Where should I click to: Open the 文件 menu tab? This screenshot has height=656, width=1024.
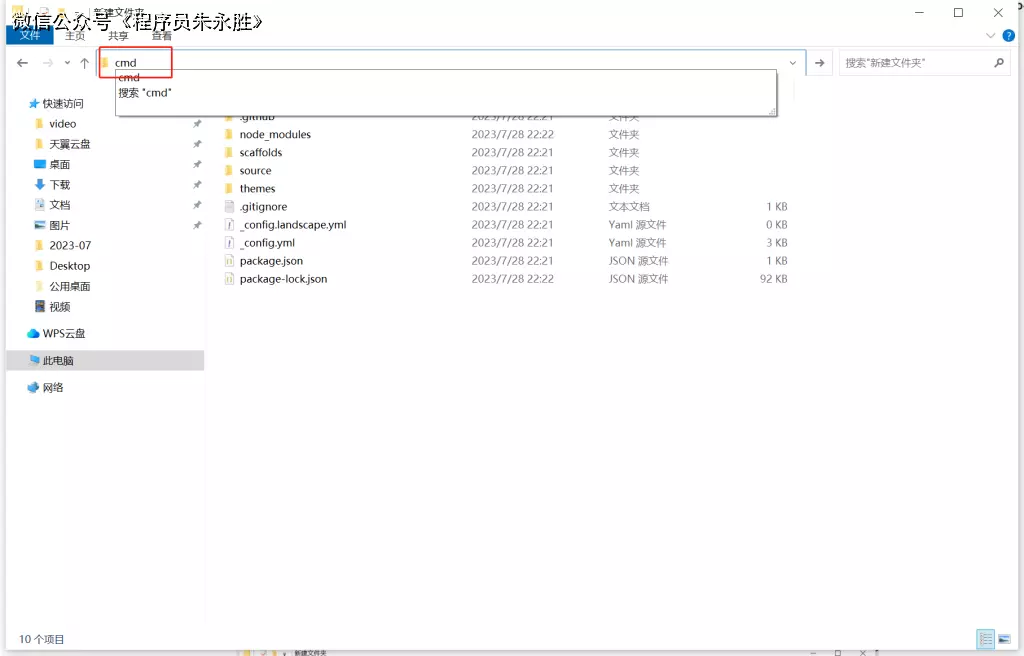(30, 35)
